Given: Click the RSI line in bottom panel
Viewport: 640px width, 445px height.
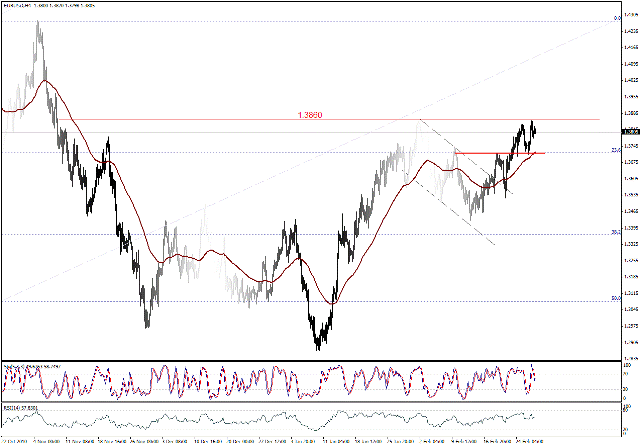Looking at the screenshot, I should pos(300,417).
